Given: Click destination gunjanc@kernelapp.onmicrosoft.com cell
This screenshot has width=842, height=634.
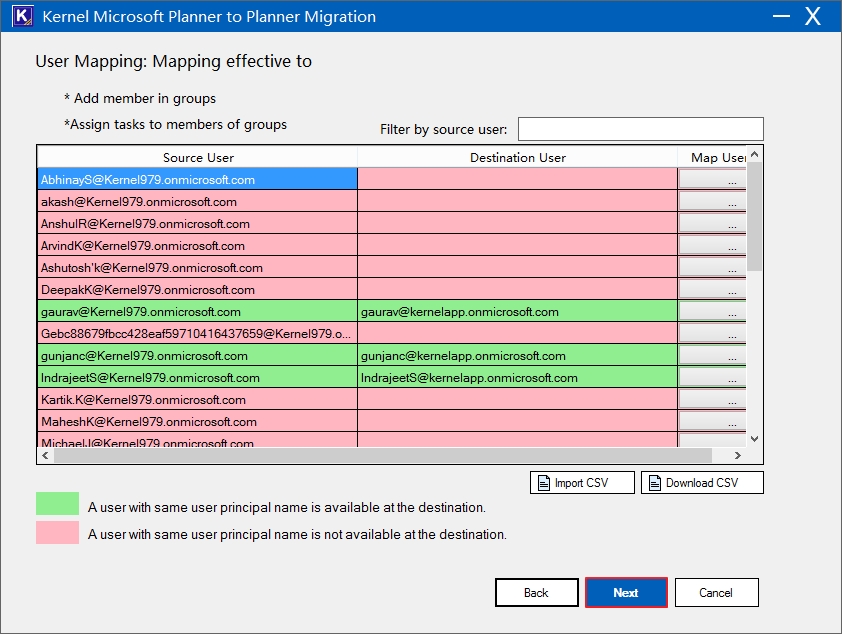Looking at the screenshot, I should (517, 355).
